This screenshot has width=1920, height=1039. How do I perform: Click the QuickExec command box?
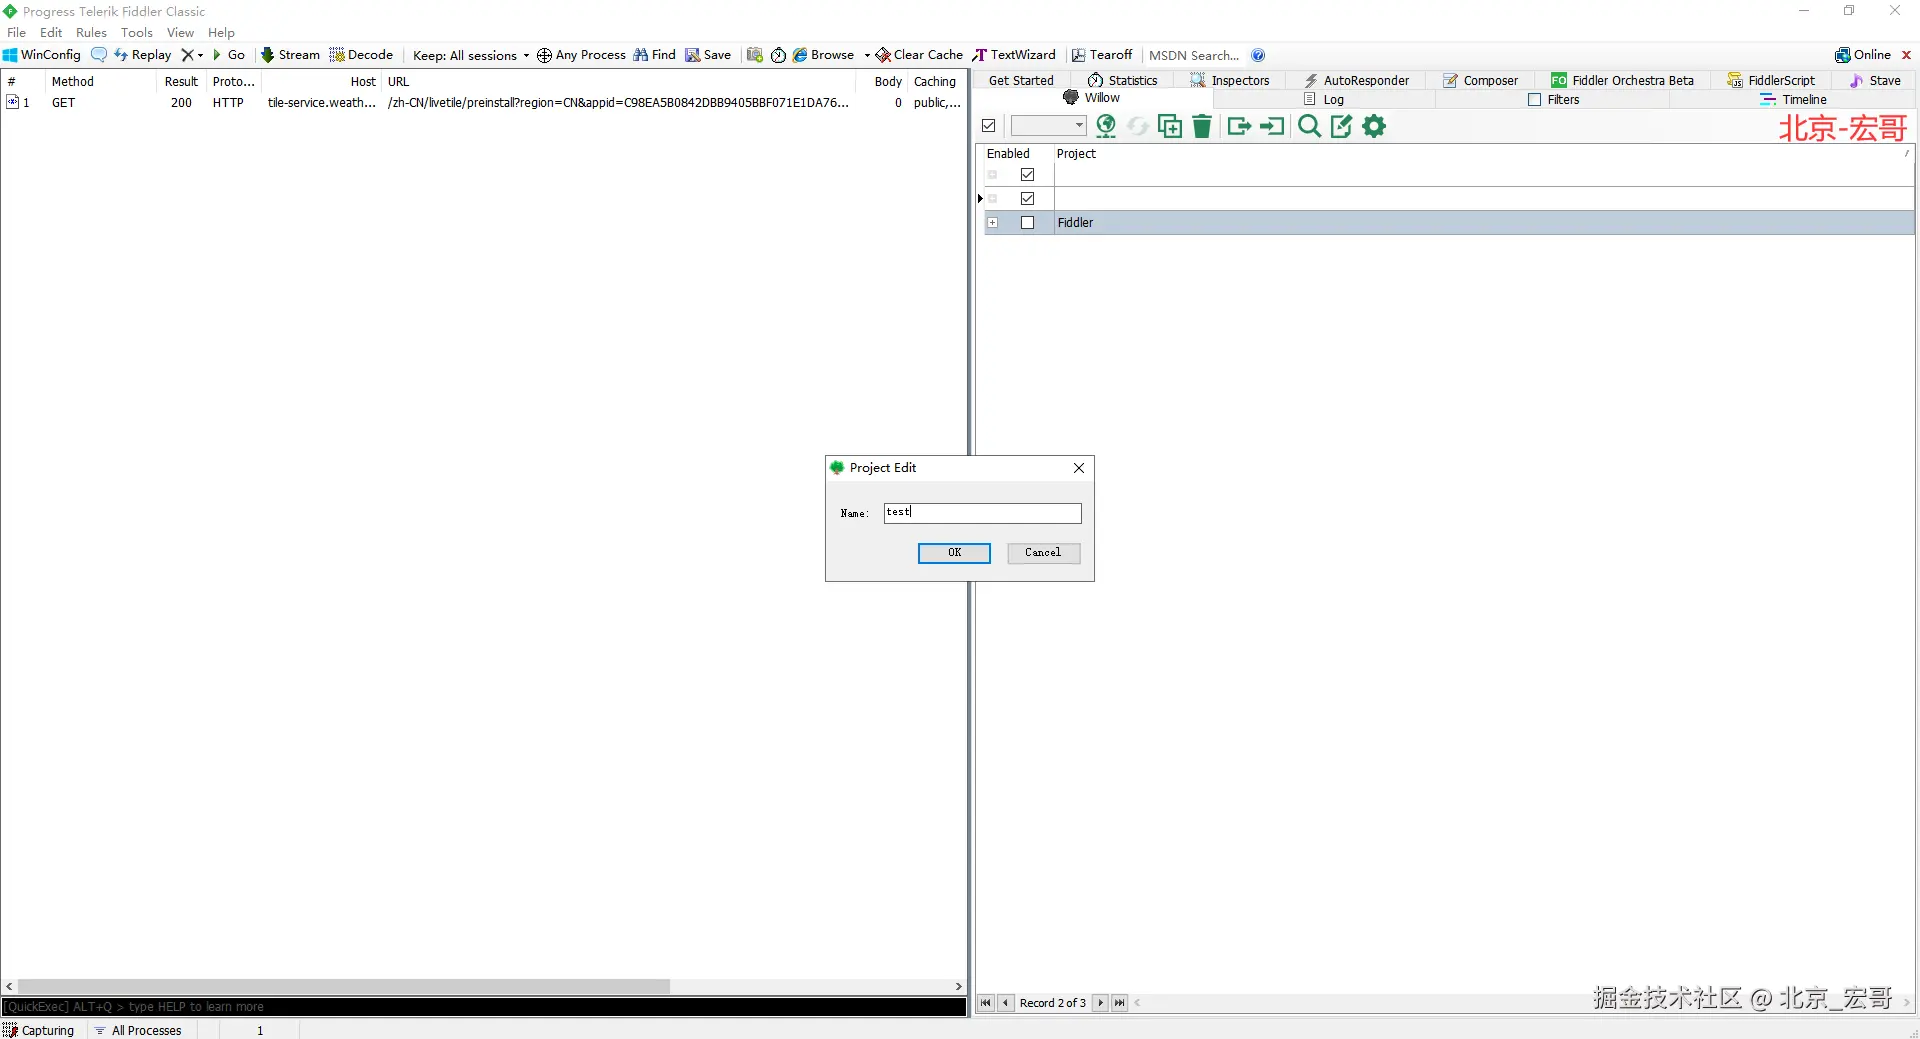(x=484, y=1007)
